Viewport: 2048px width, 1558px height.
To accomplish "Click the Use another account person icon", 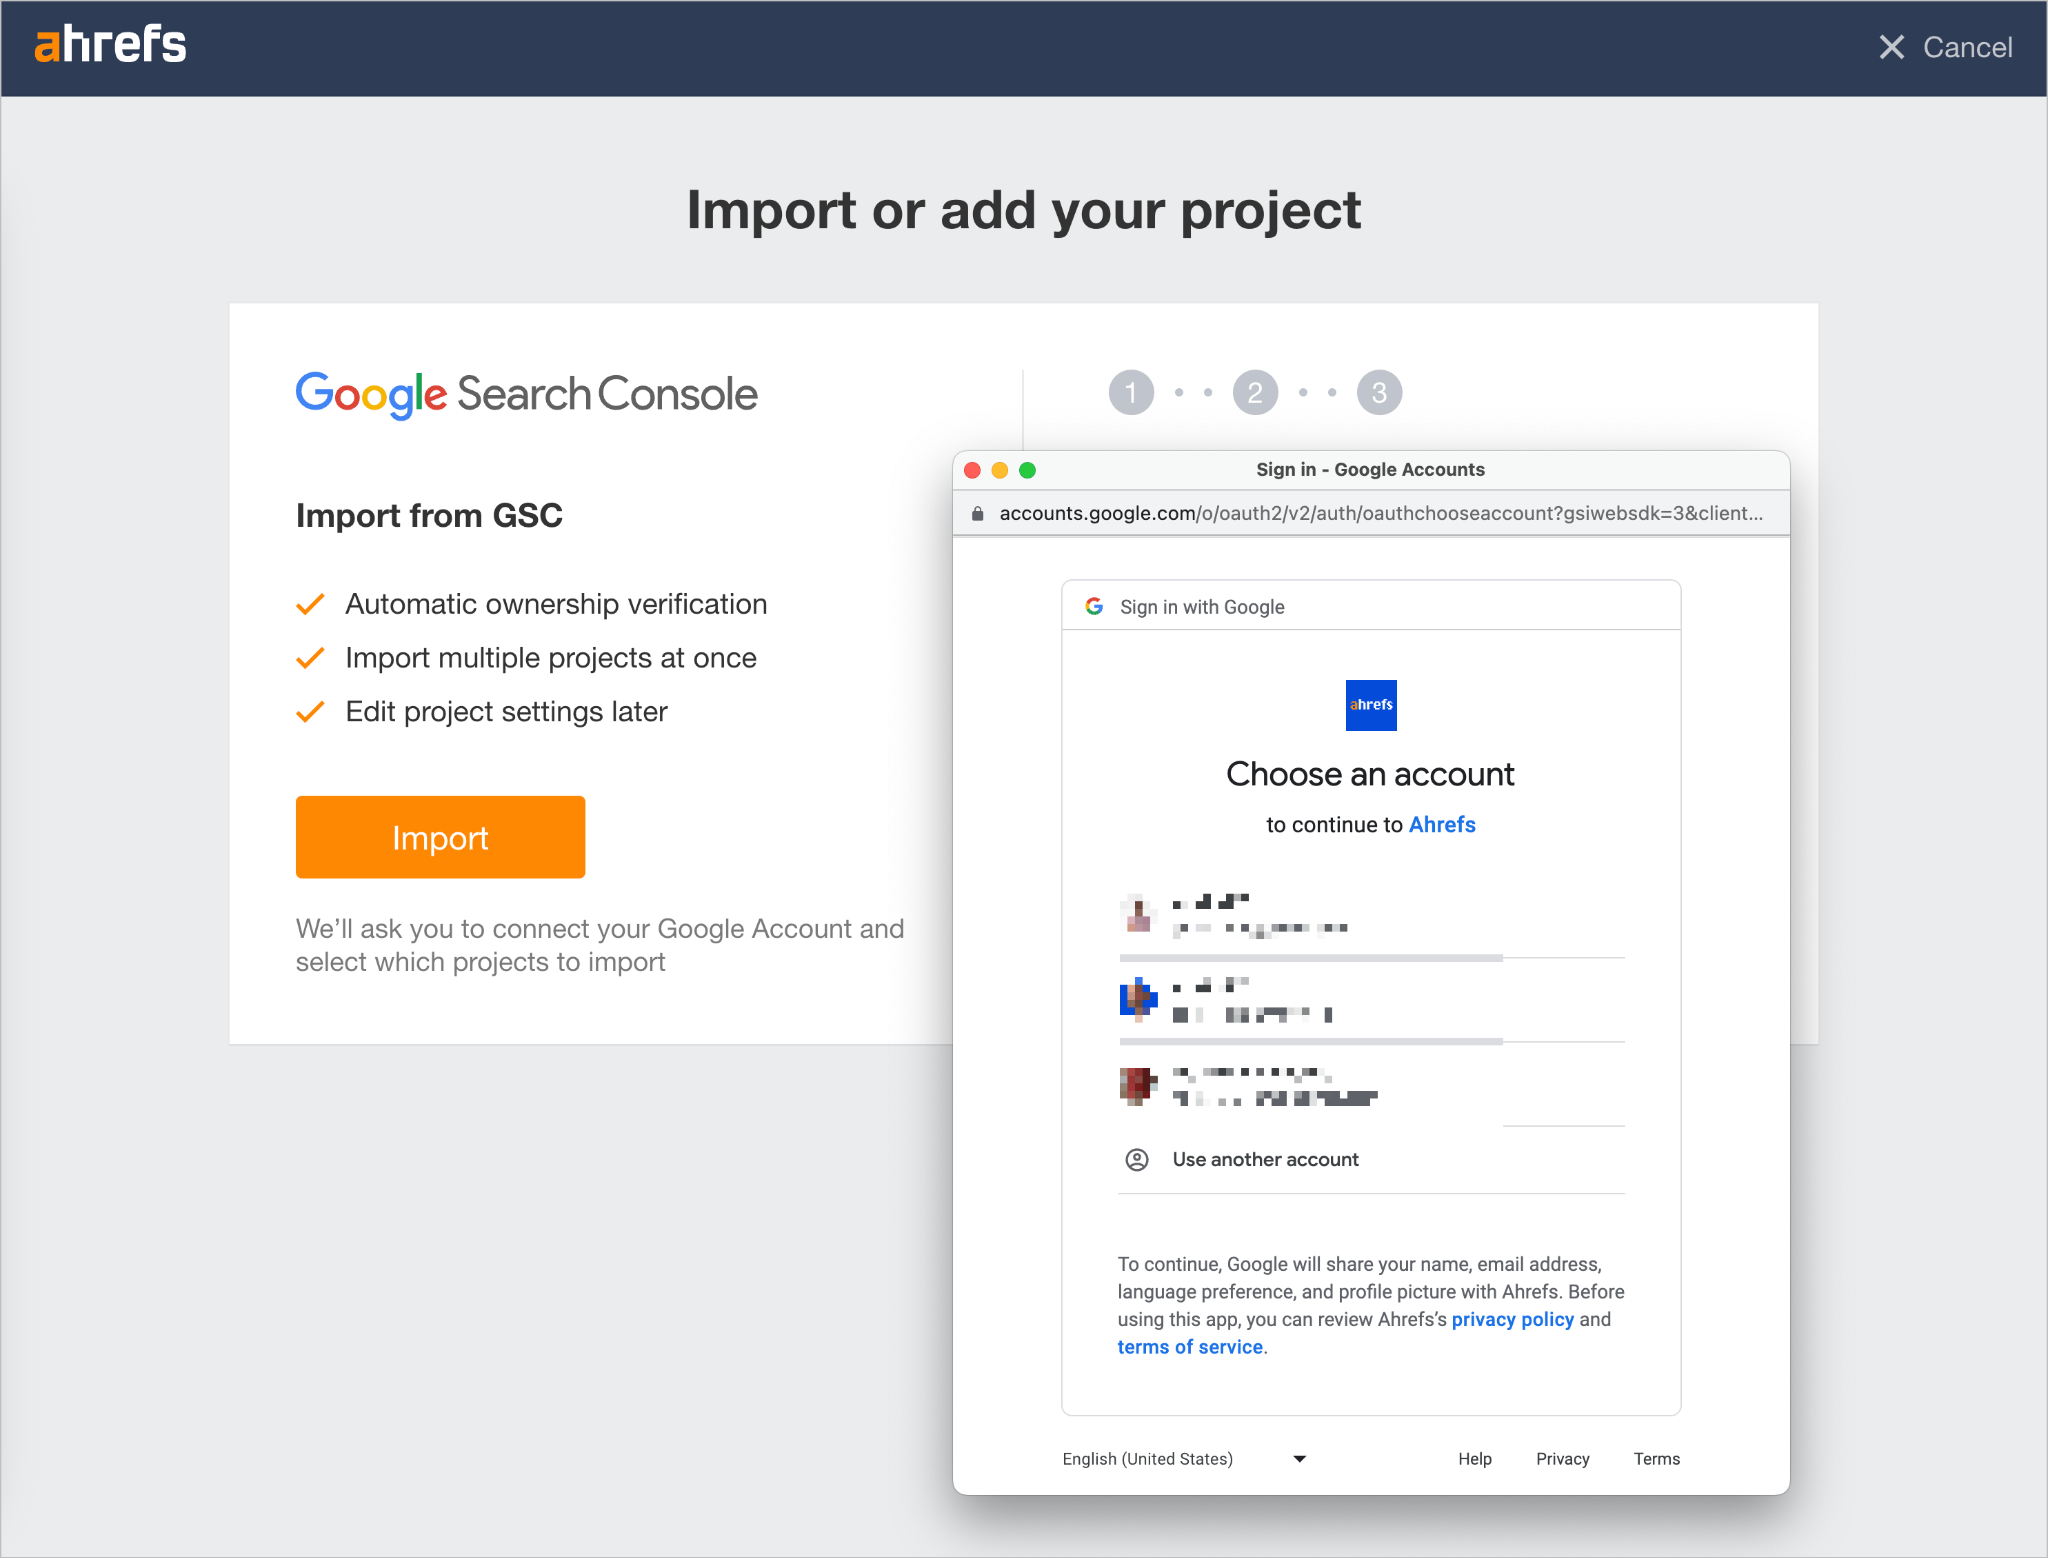I will click(x=1137, y=1159).
